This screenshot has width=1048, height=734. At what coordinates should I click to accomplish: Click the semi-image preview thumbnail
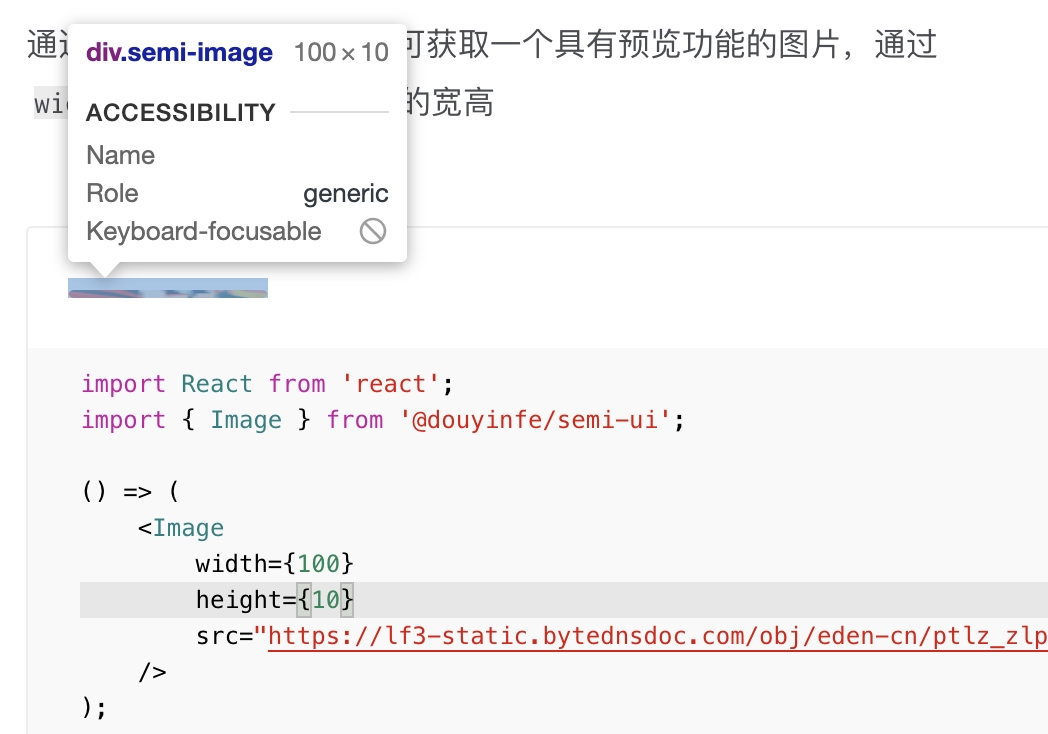pyautogui.click(x=168, y=288)
